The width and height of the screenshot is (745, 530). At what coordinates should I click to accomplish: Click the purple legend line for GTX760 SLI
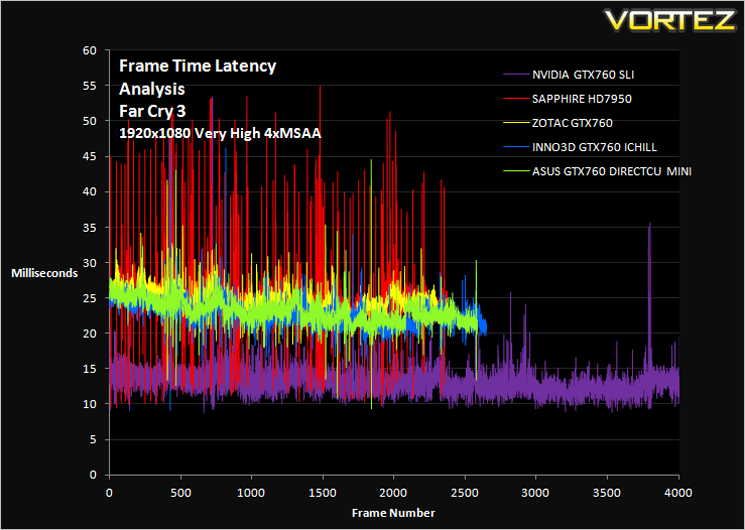(x=516, y=75)
